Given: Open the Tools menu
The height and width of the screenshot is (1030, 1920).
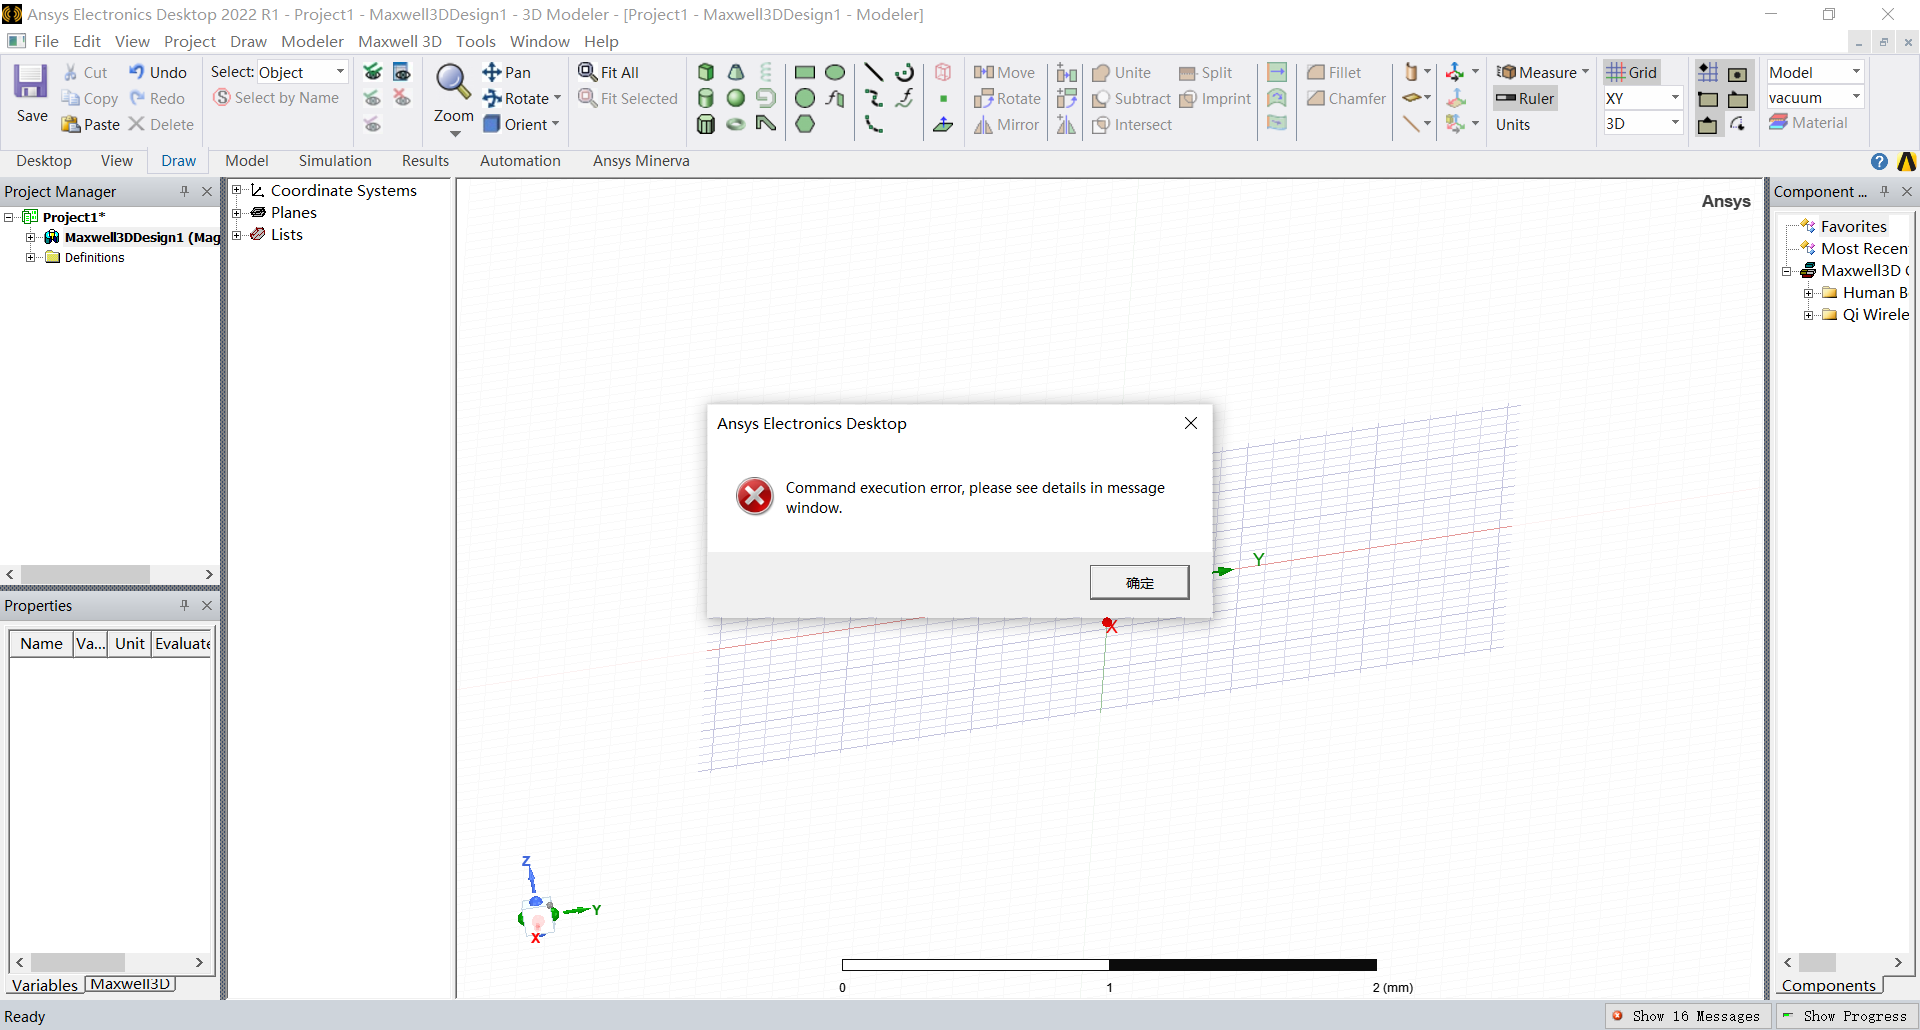Looking at the screenshot, I should 476,41.
